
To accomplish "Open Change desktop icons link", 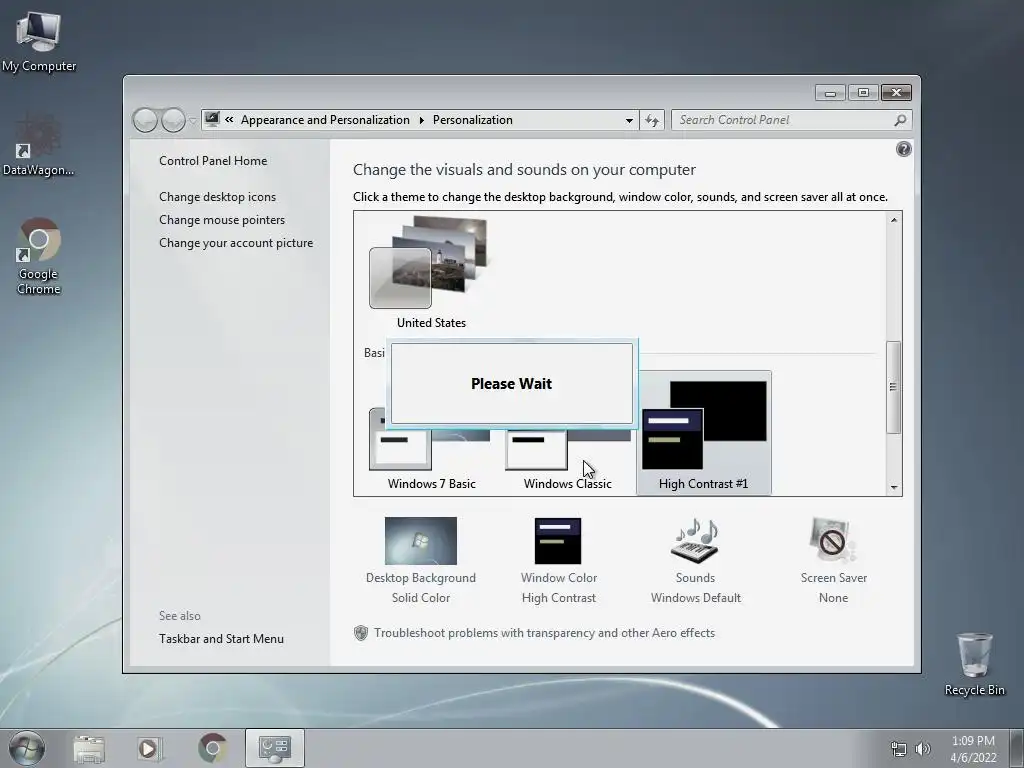I will pyautogui.click(x=217, y=197).
